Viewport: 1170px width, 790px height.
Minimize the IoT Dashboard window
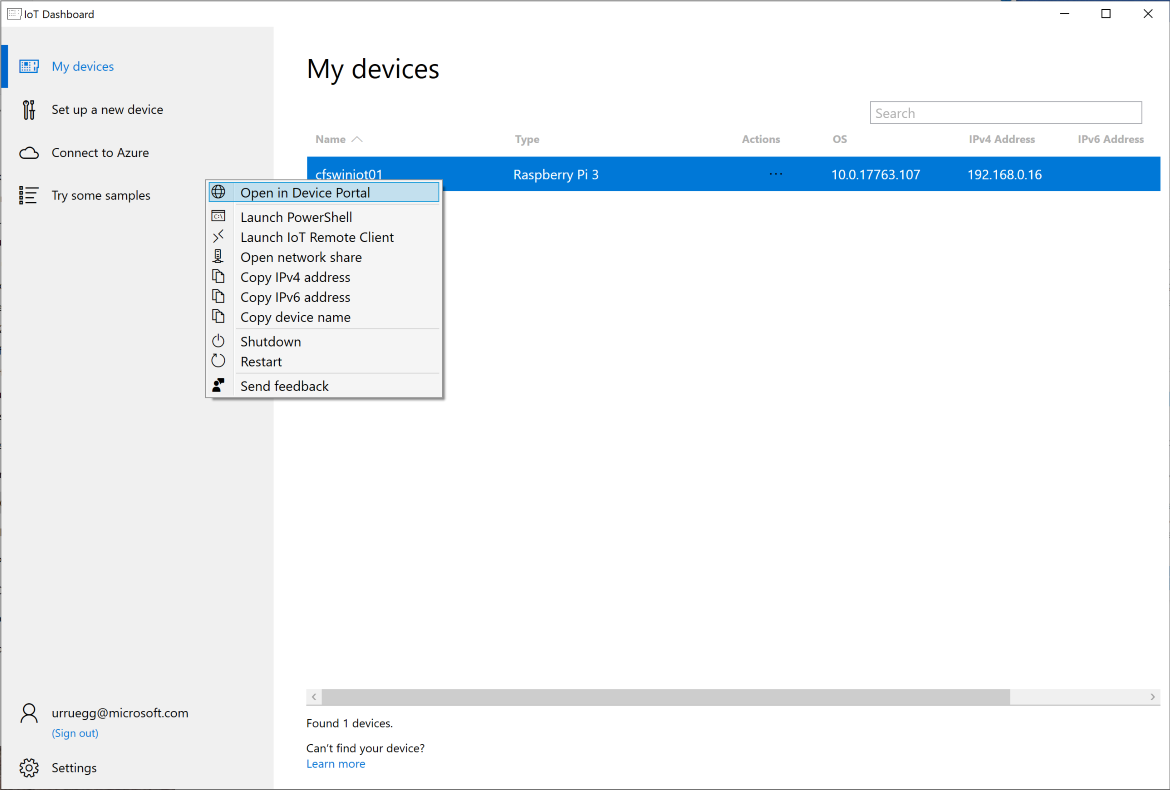1065,13
